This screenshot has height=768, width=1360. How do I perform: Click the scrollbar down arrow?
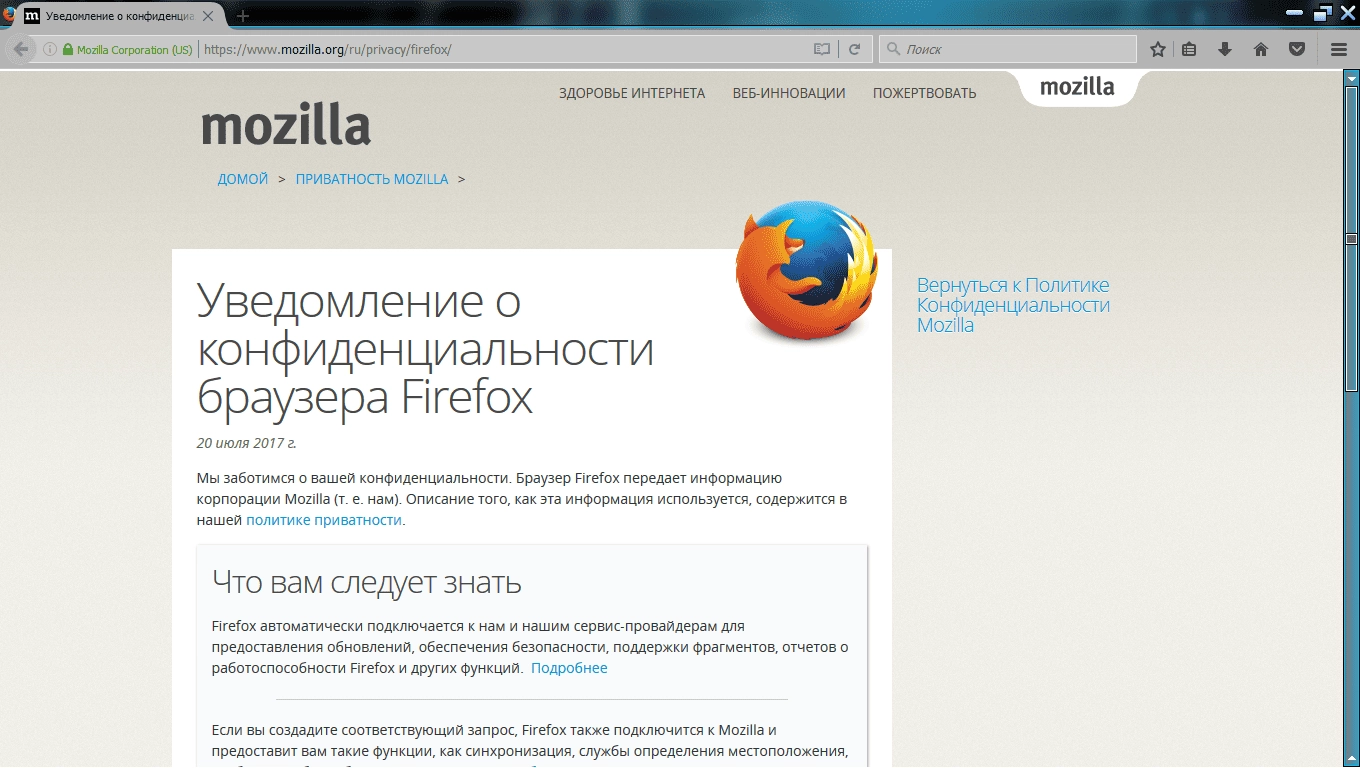[1351, 759]
